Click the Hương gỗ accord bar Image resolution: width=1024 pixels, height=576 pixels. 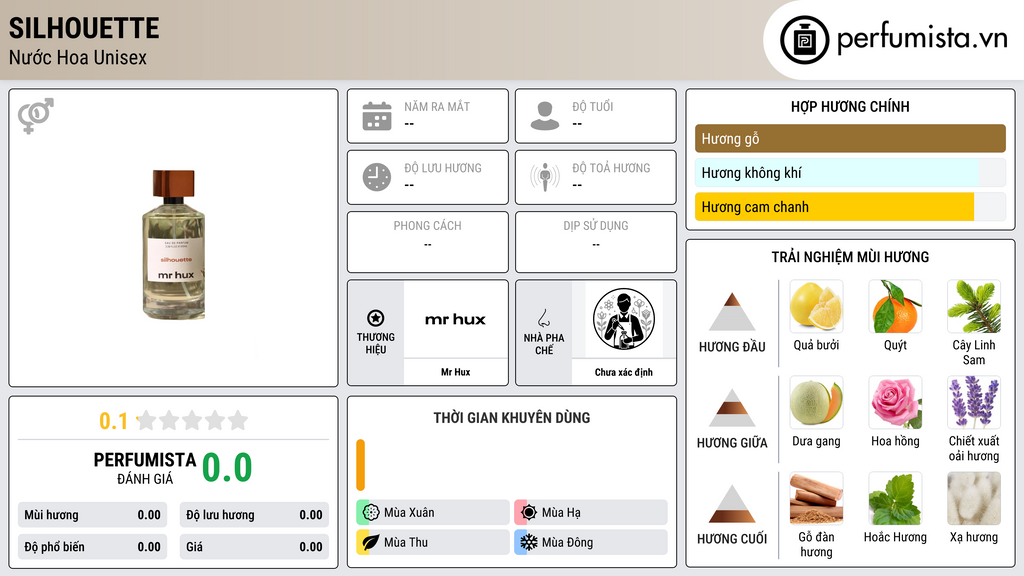pyautogui.click(x=850, y=138)
